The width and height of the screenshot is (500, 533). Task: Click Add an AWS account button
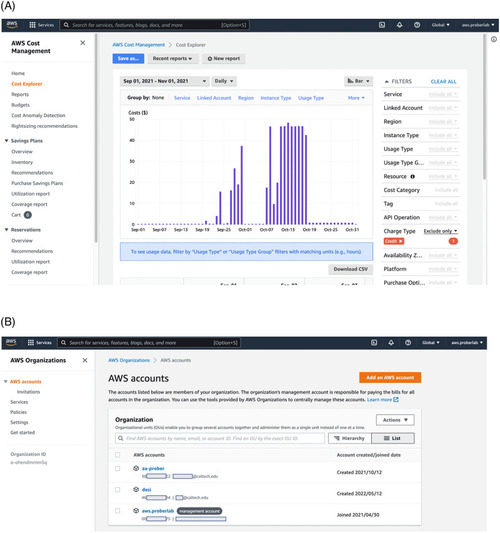click(390, 377)
